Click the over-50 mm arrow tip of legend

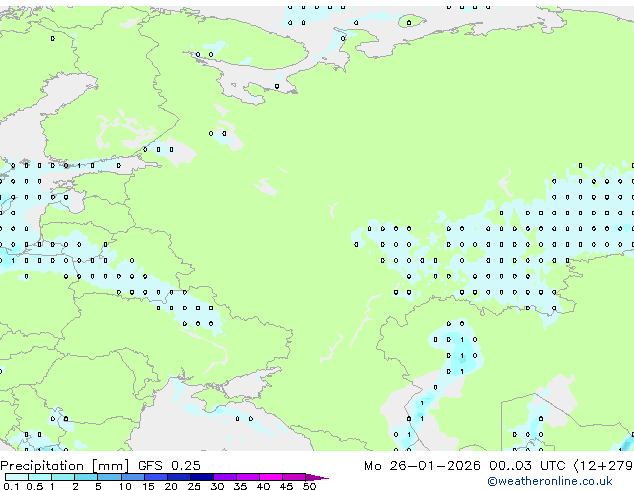(x=317, y=477)
